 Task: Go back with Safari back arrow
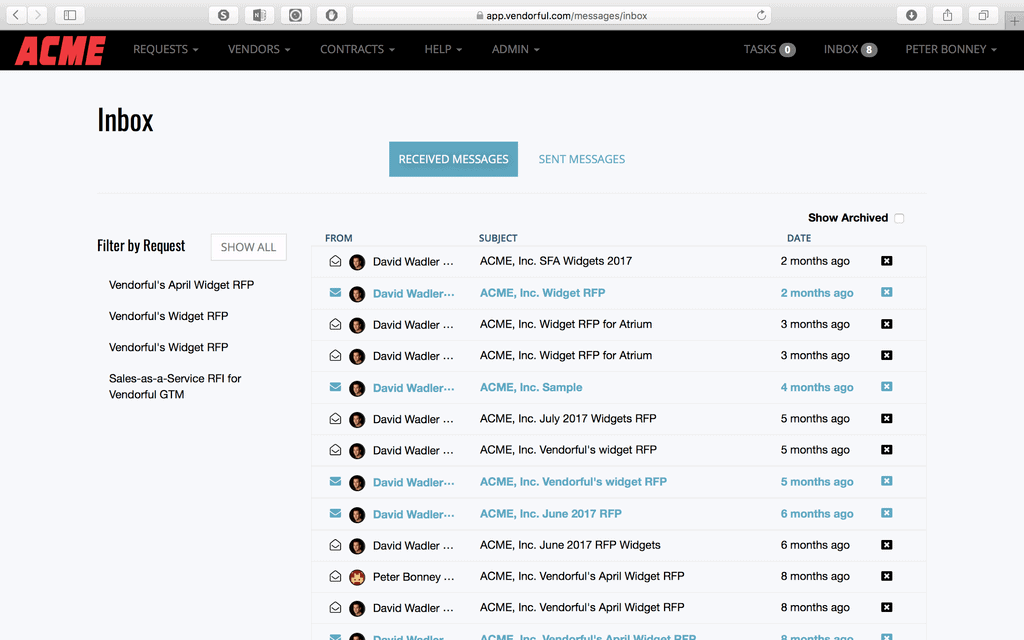(16, 15)
